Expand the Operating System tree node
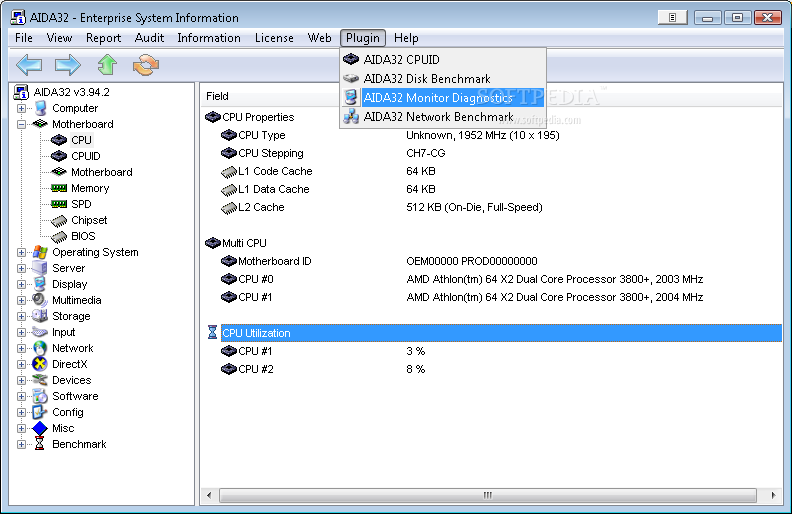Image resolution: width=792 pixels, height=514 pixels. click(22, 252)
